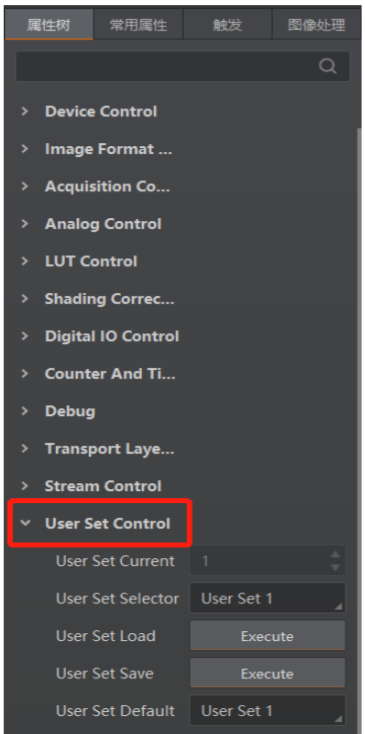
Task: Execute the User Set Load command
Action: pyautogui.click(x=268, y=636)
